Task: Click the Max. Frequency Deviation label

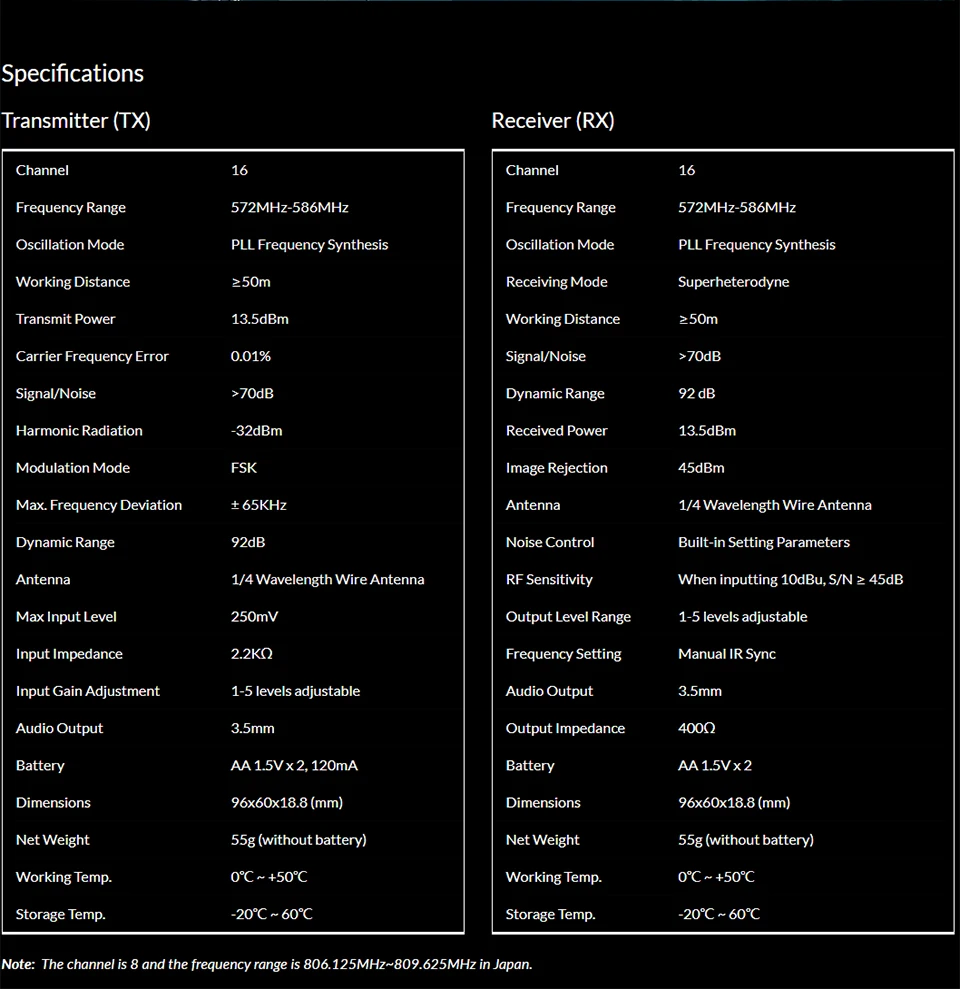Action: (x=99, y=505)
